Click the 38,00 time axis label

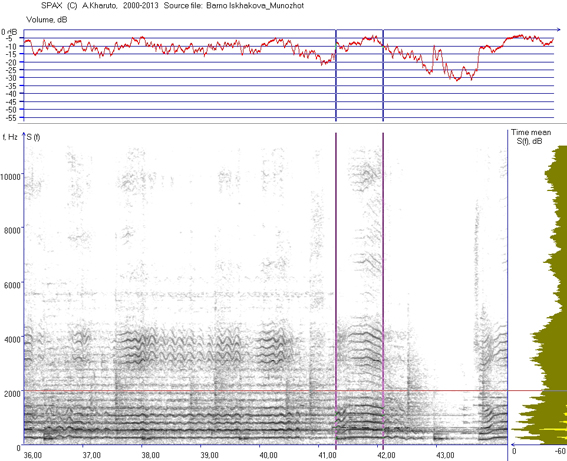(150, 455)
